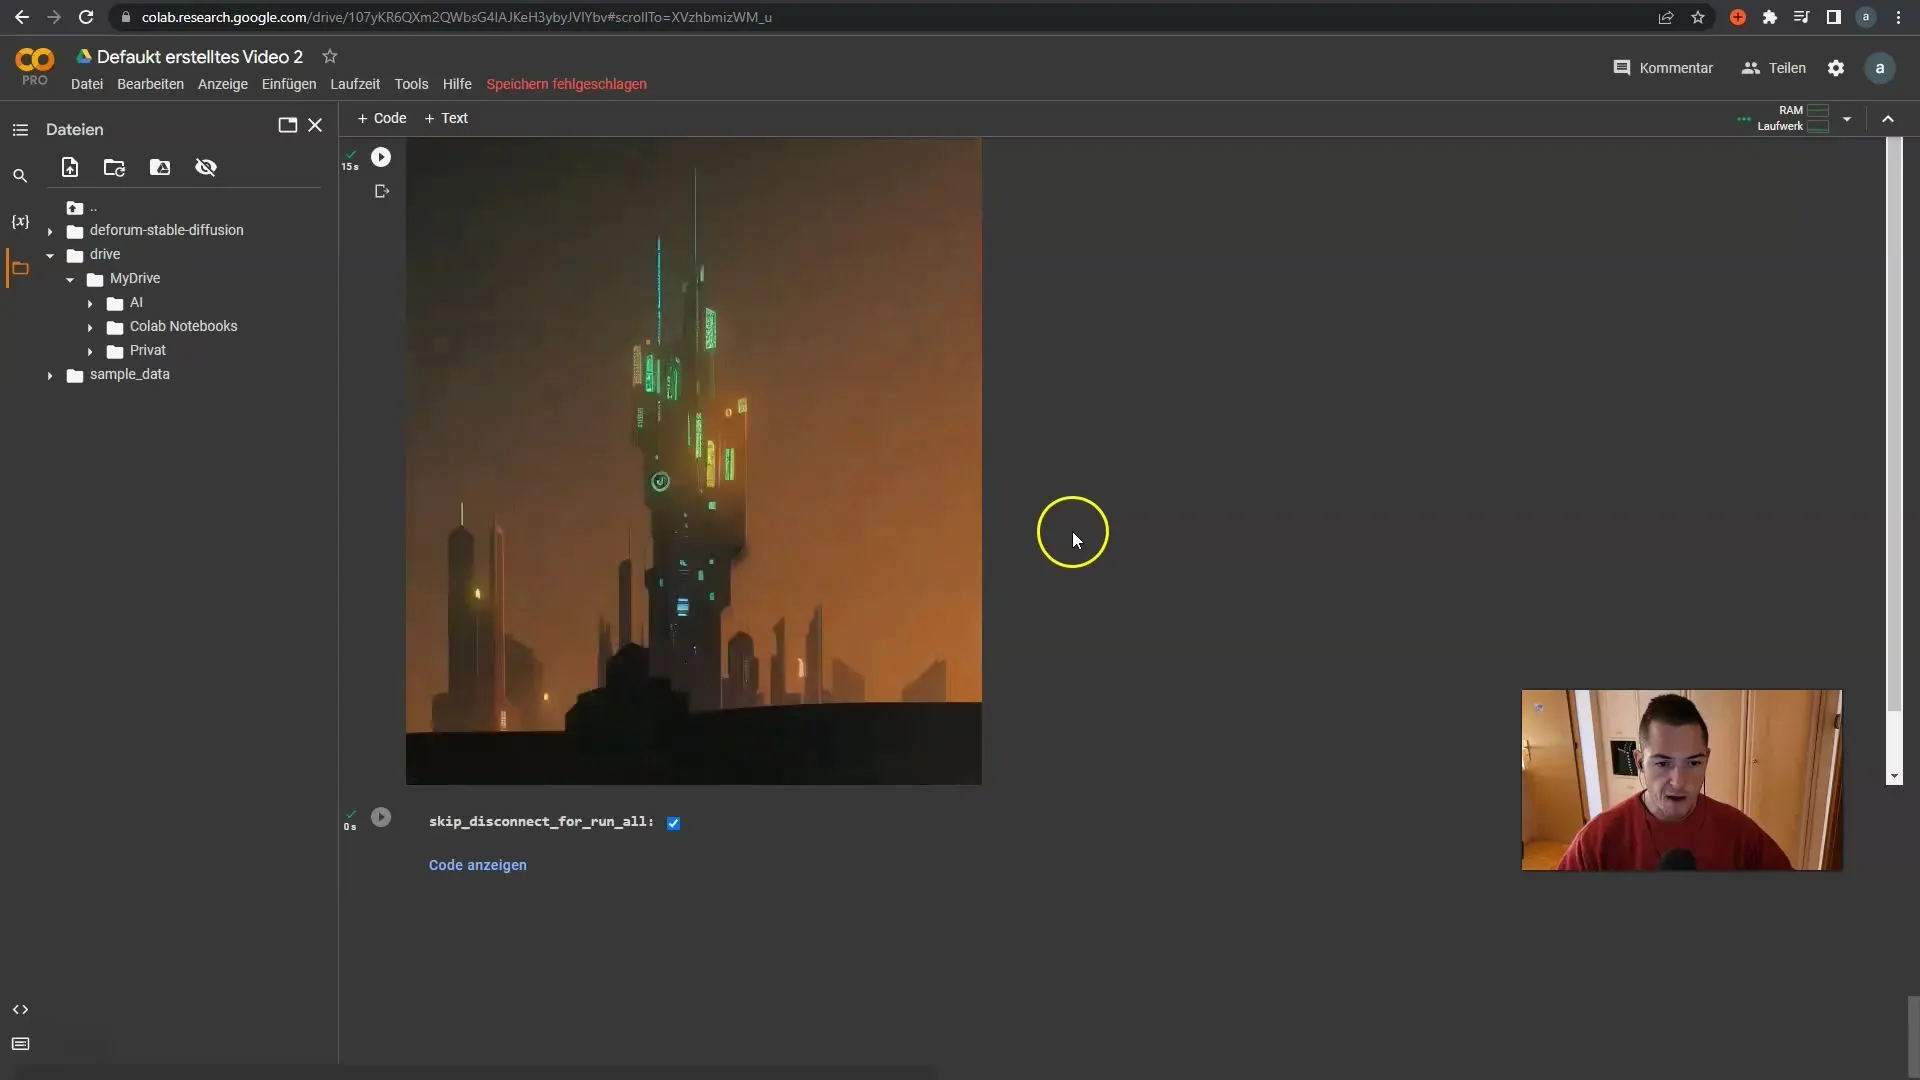1920x1080 pixels.
Task: Open the Kommentar panel
Action: (x=1663, y=68)
